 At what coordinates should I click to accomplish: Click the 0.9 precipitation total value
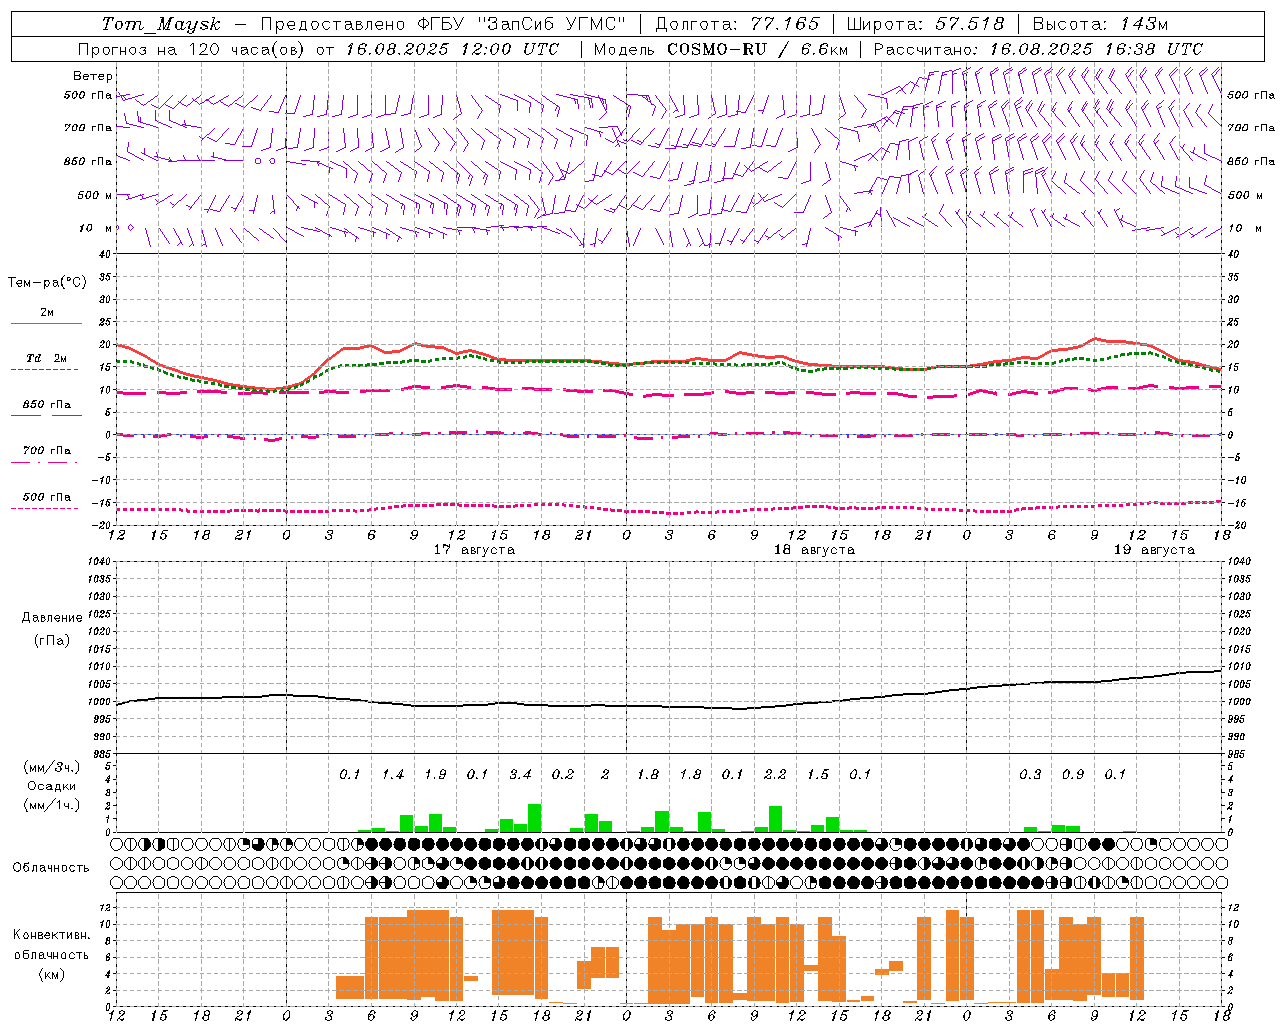click(1073, 774)
